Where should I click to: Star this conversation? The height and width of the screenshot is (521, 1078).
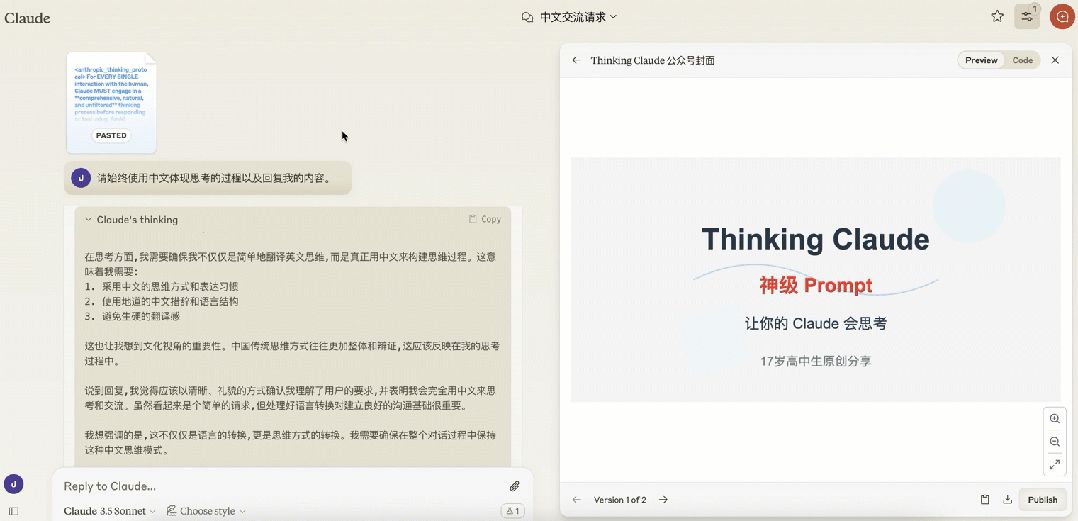[x=997, y=16]
